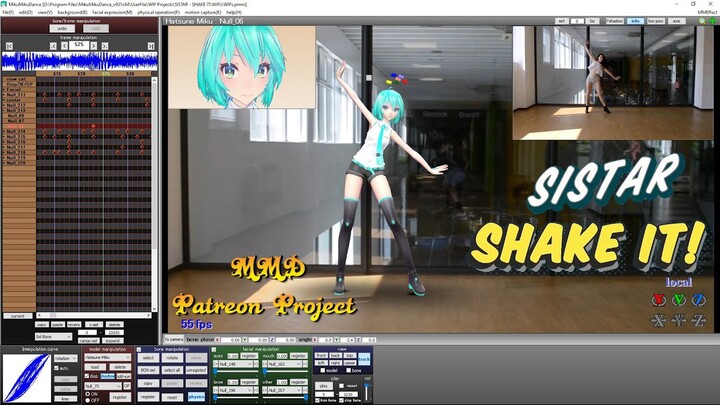The width and height of the screenshot is (720, 405).
Task: Open the other morph dropdown Null_207
Action: [x=285, y=390]
